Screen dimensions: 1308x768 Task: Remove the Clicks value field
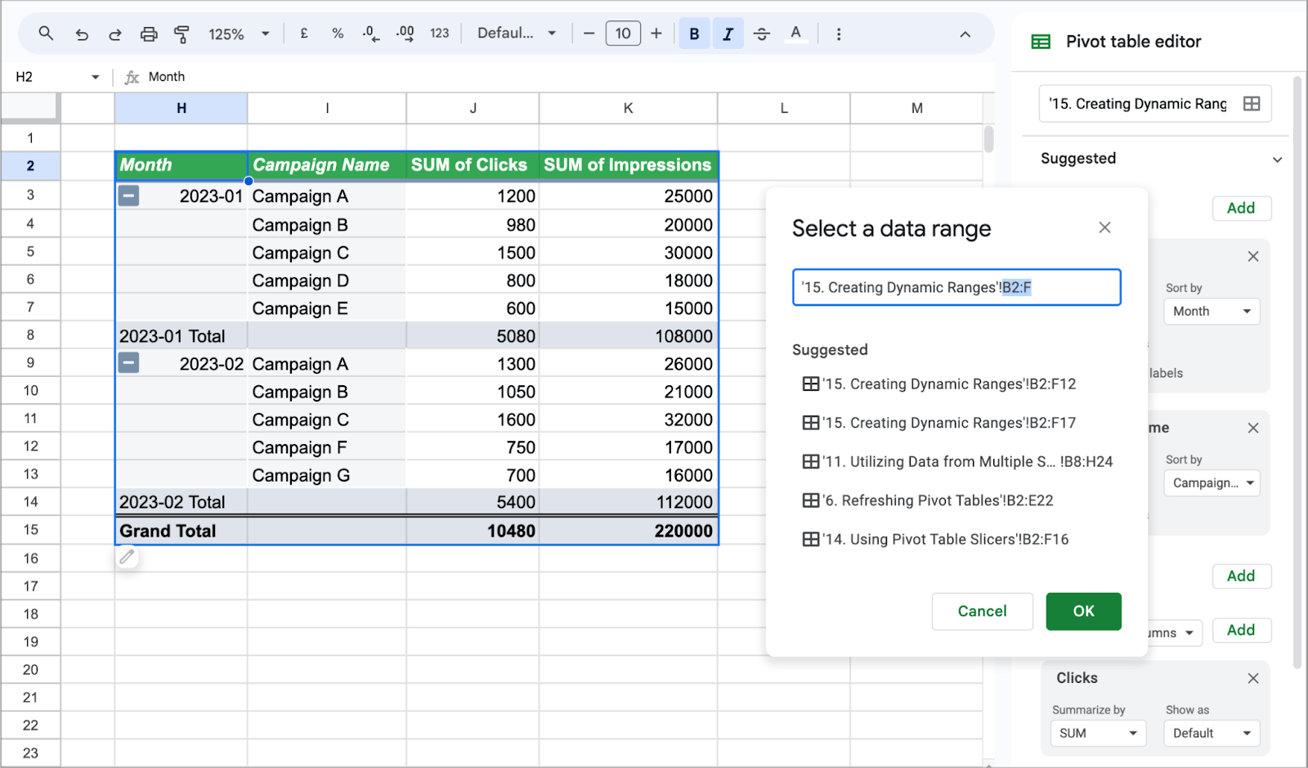(1253, 678)
